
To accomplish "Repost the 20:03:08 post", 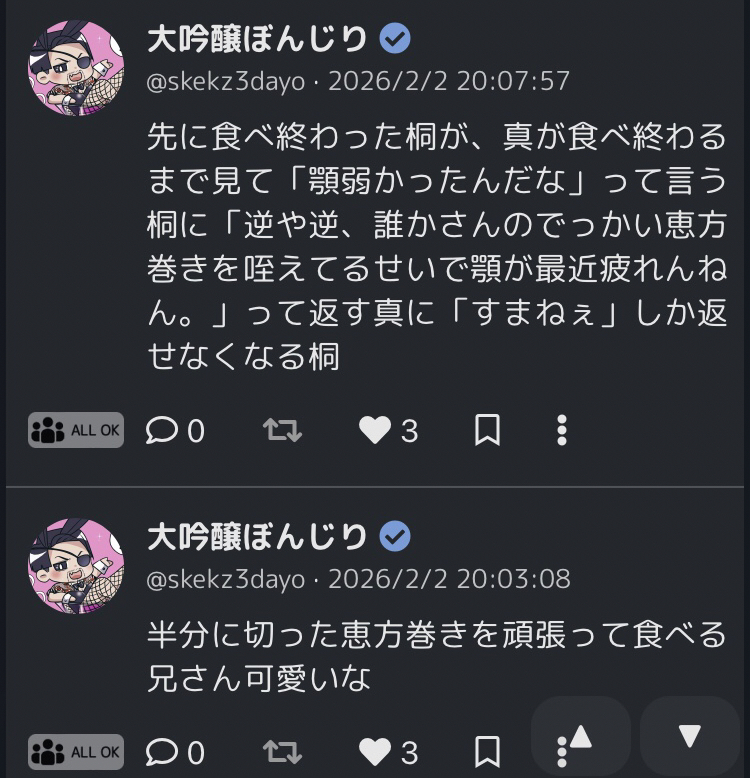I will 282,752.
